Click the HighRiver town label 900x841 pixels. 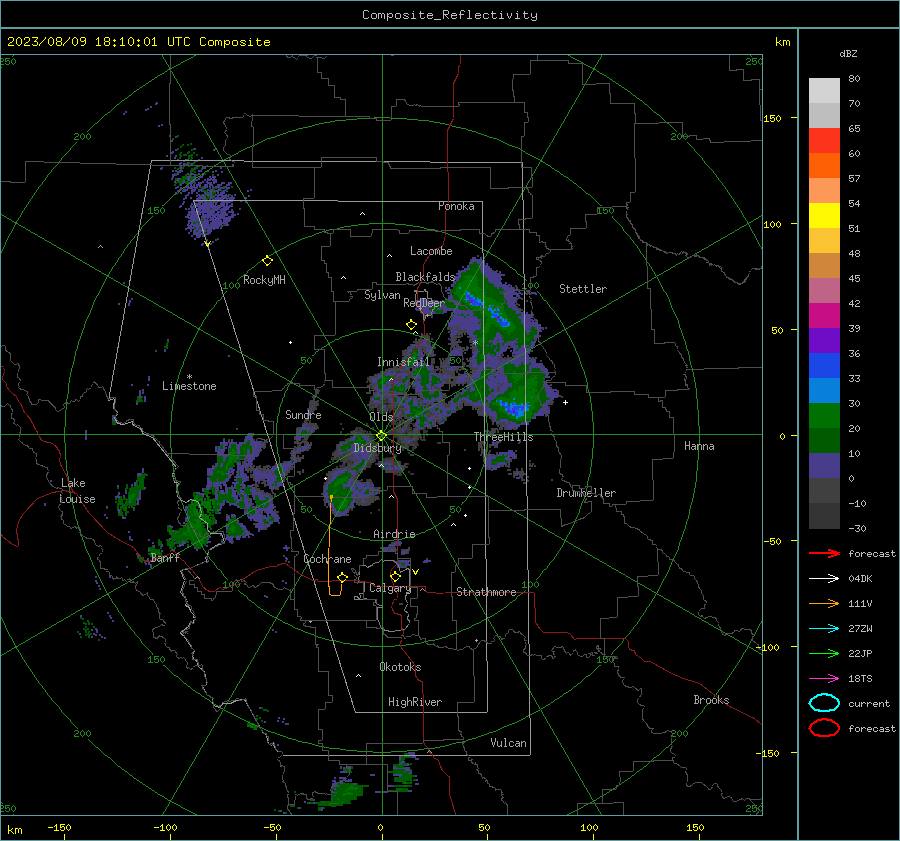(415, 702)
